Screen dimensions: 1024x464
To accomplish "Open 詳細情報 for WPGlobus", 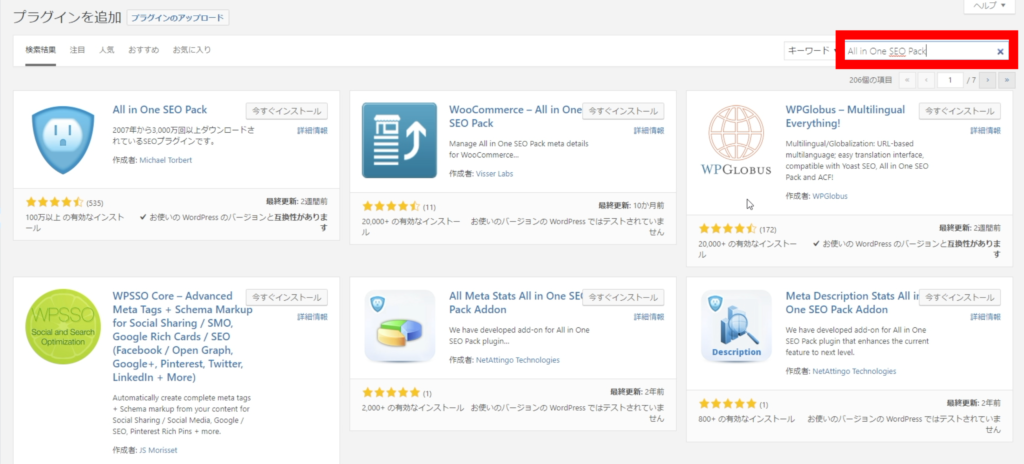I will 985,131.
